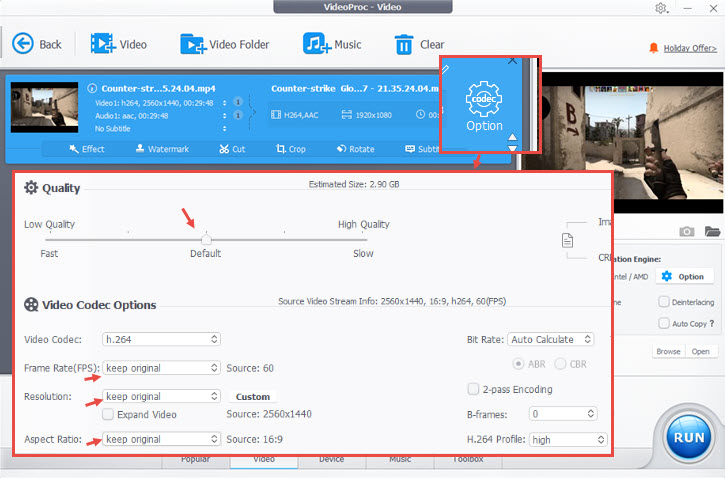Click the quality slider handle at Default
Image resolution: width=725 pixels, height=478 pixels.
coord(206,239)
